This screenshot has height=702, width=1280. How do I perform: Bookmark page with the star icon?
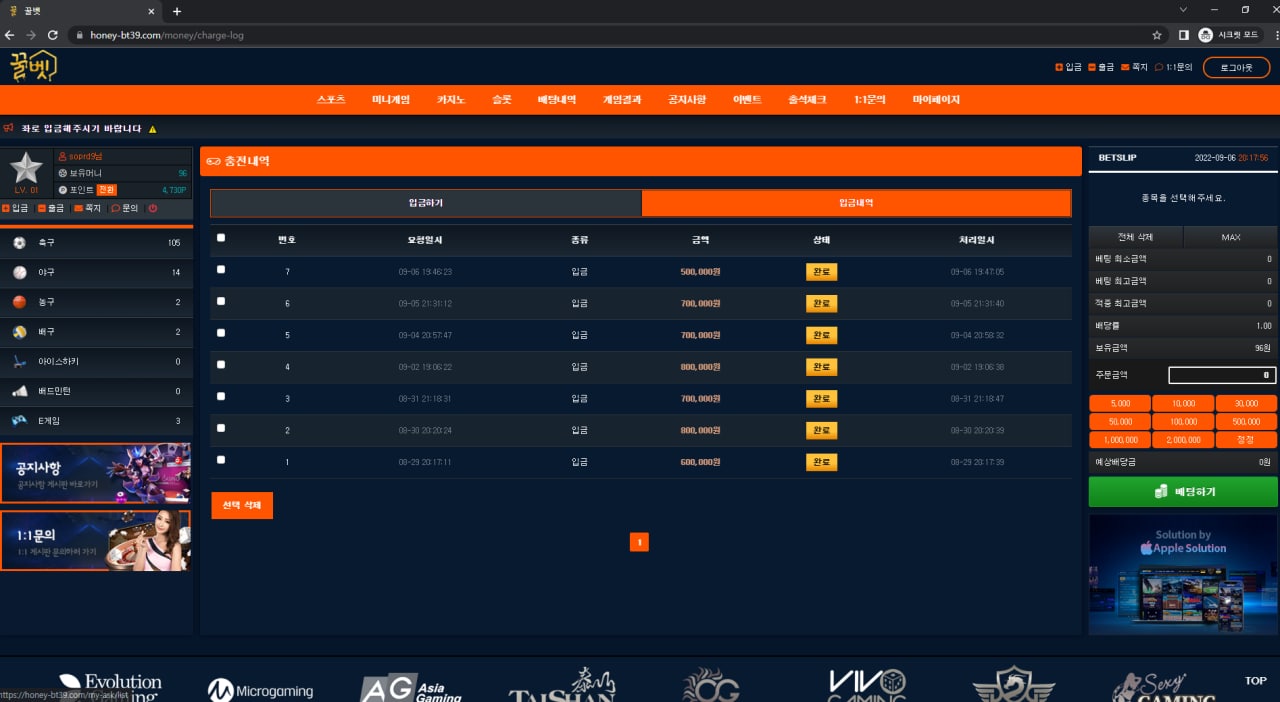click(1157, 35)
